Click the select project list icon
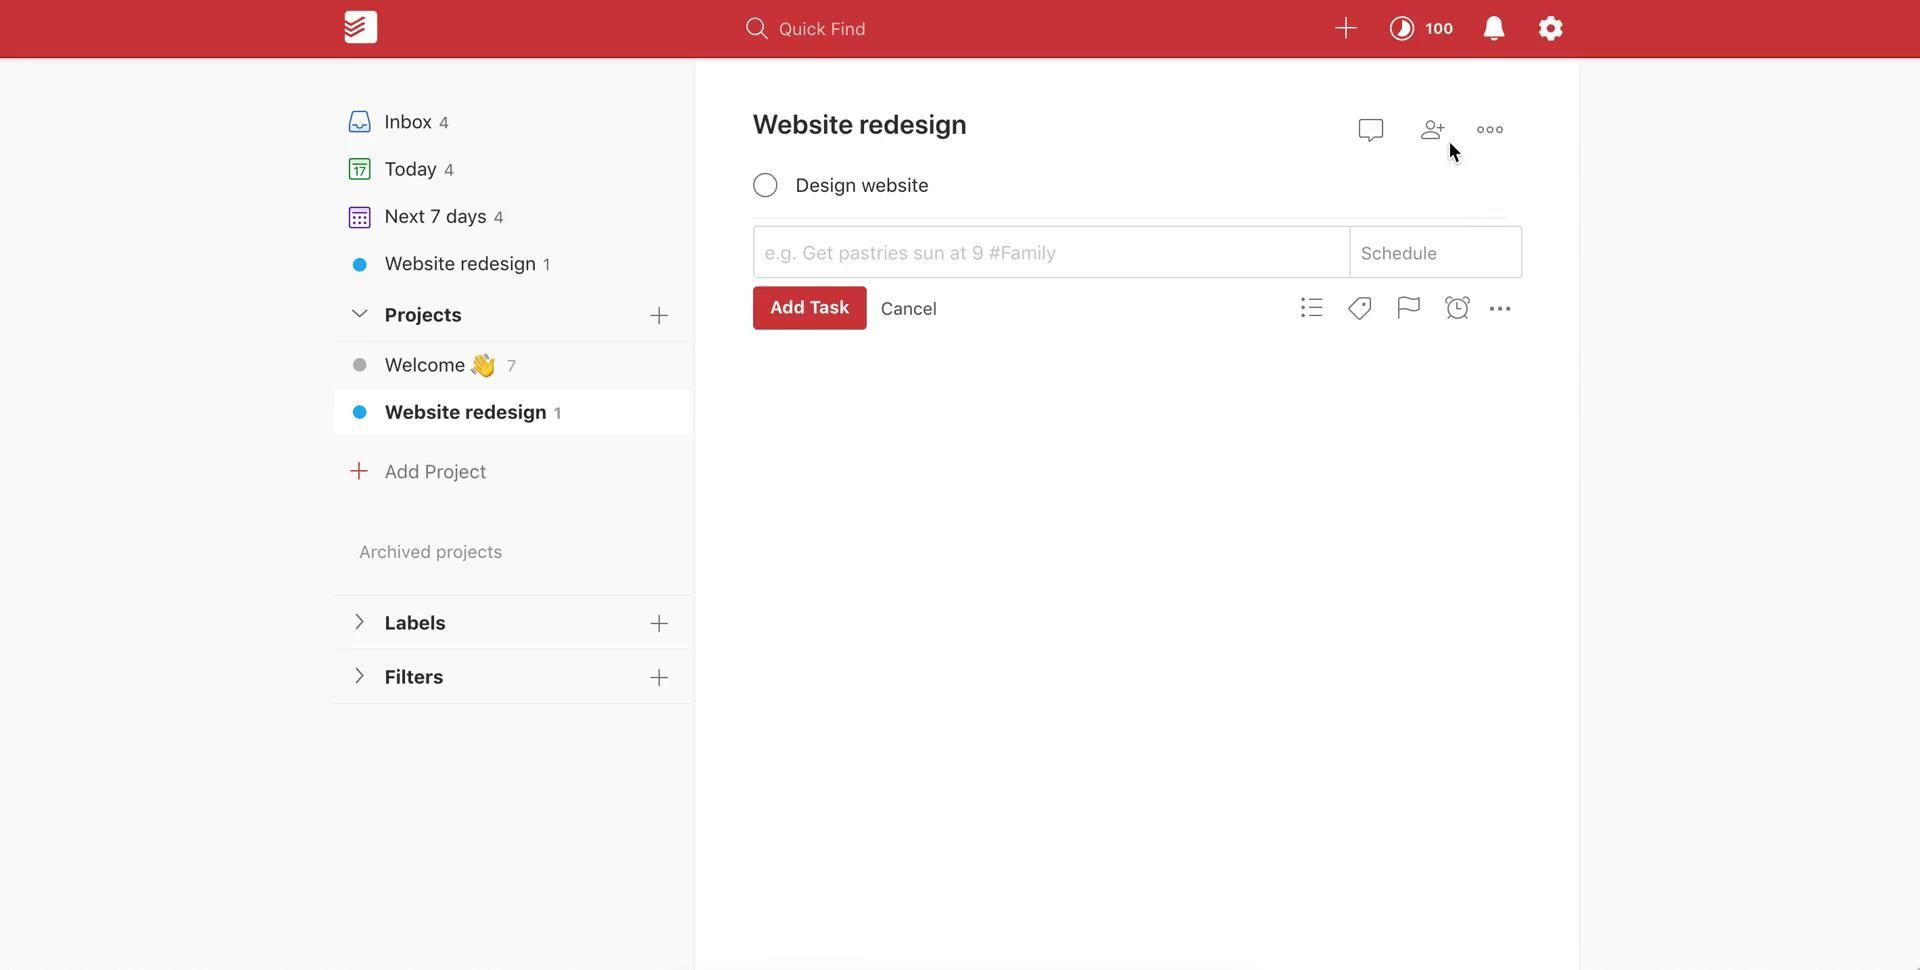 (1311, 308)
